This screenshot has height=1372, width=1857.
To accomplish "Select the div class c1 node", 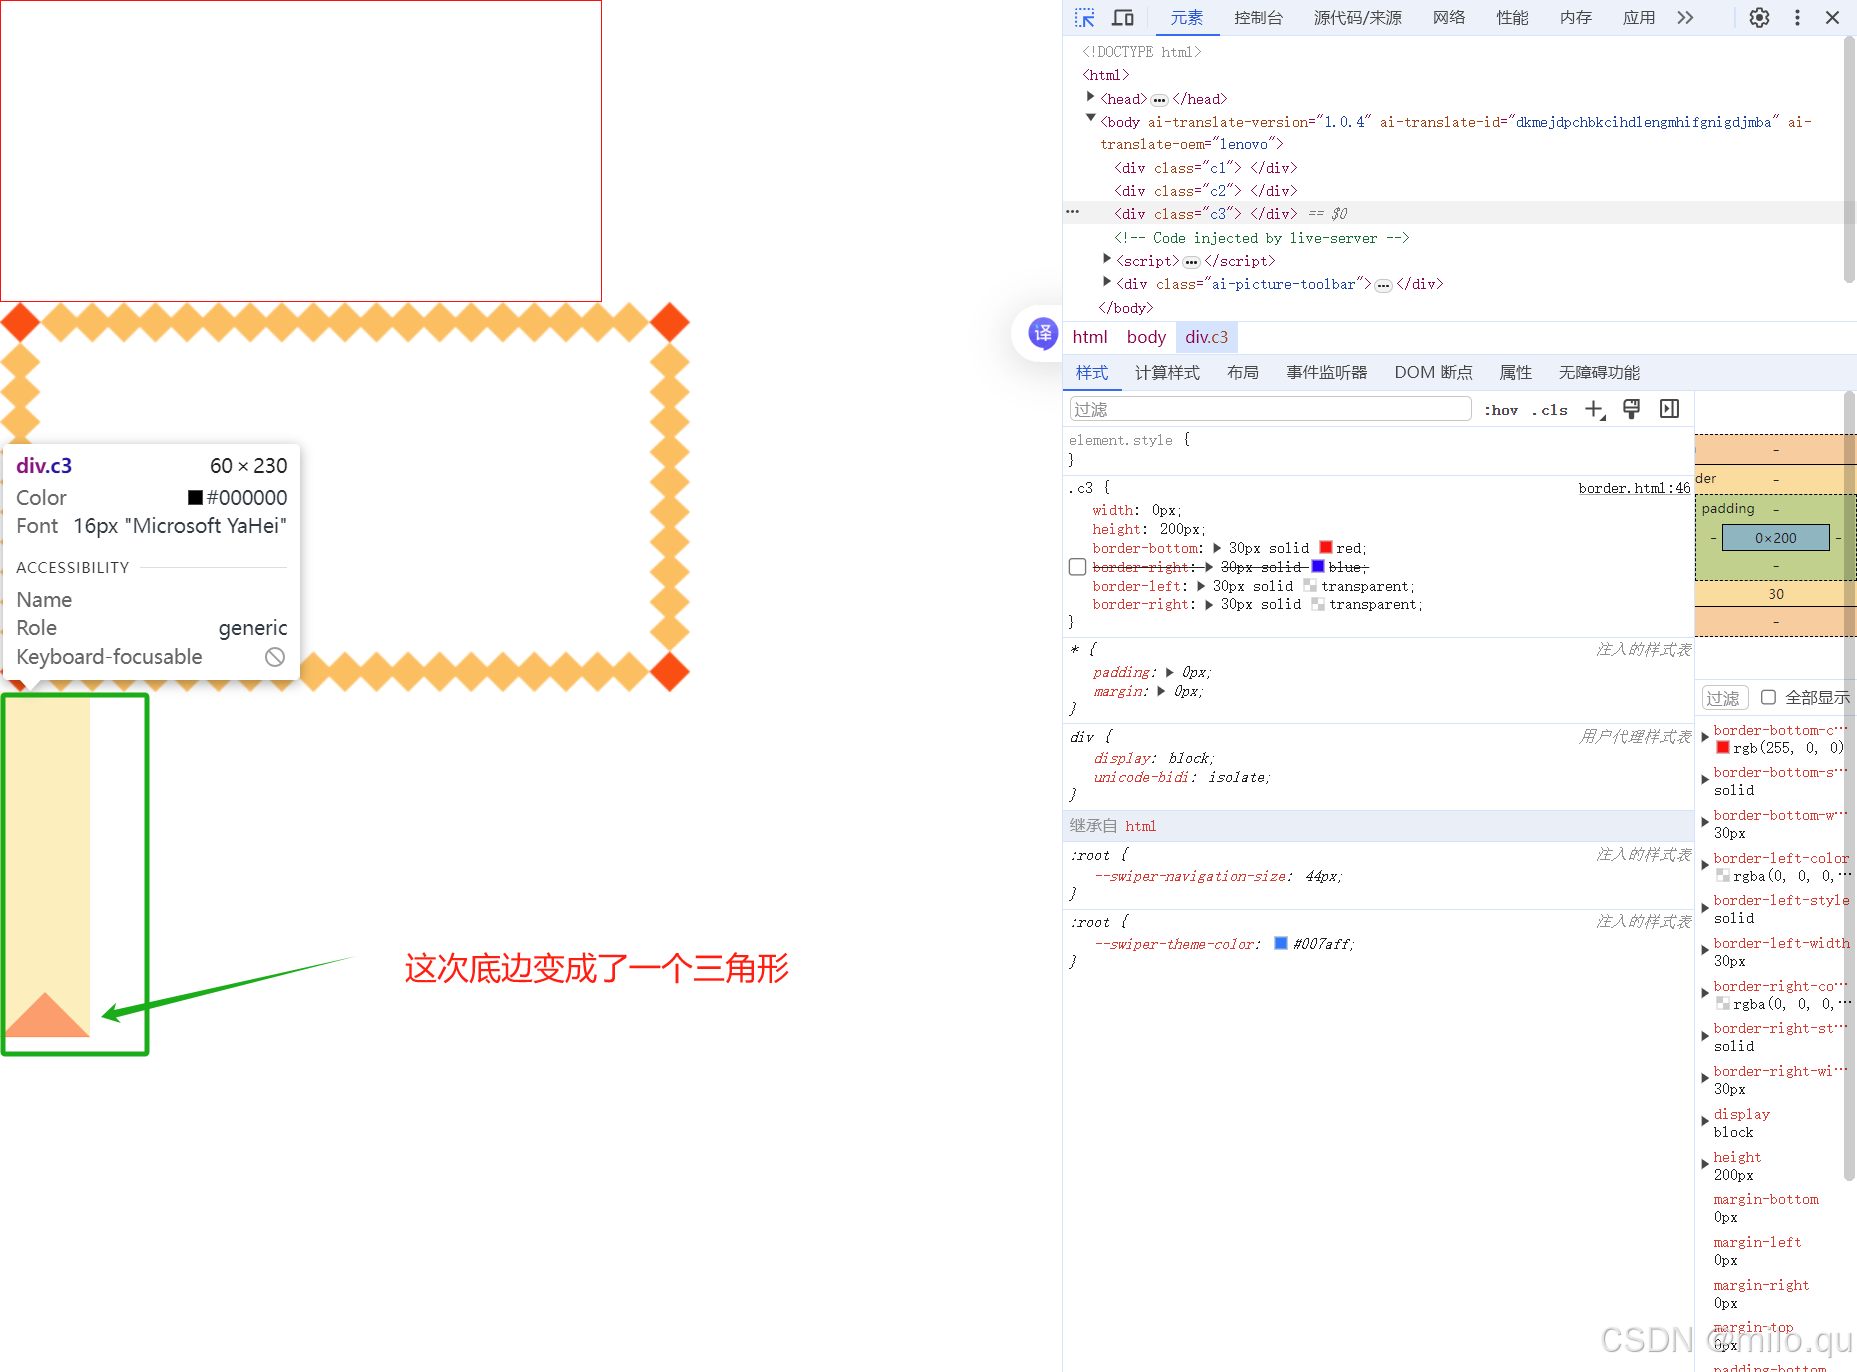I will 1206,168.
